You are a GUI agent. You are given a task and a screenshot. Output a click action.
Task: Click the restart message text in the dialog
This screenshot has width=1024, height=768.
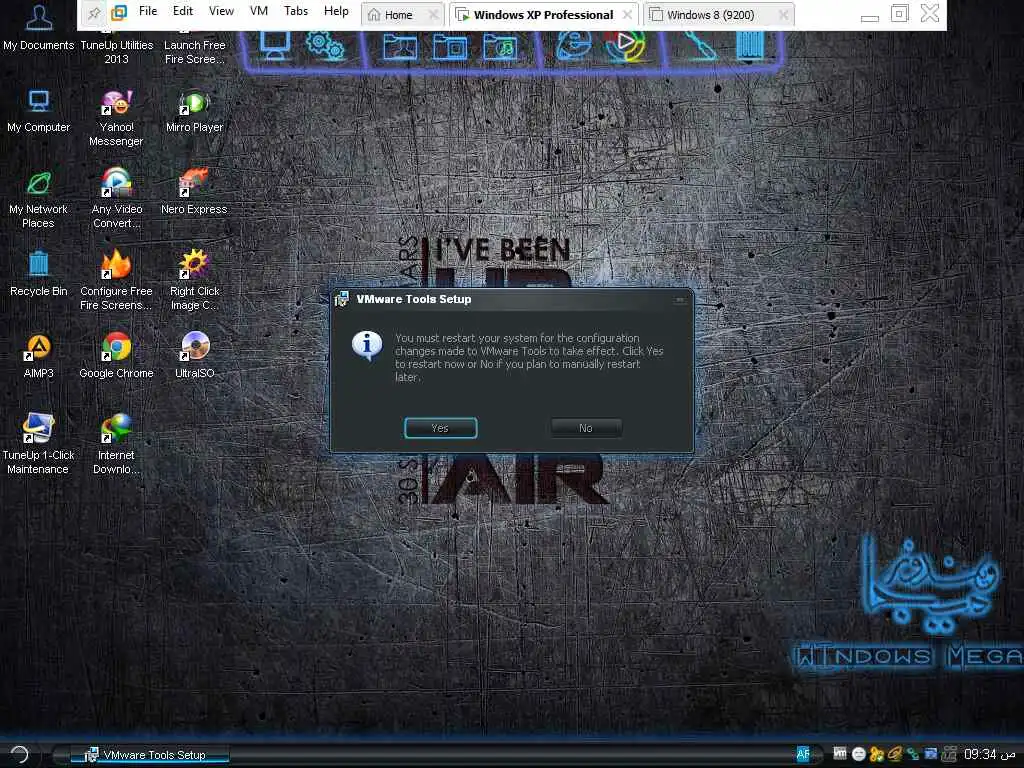(x=529, y=357)
